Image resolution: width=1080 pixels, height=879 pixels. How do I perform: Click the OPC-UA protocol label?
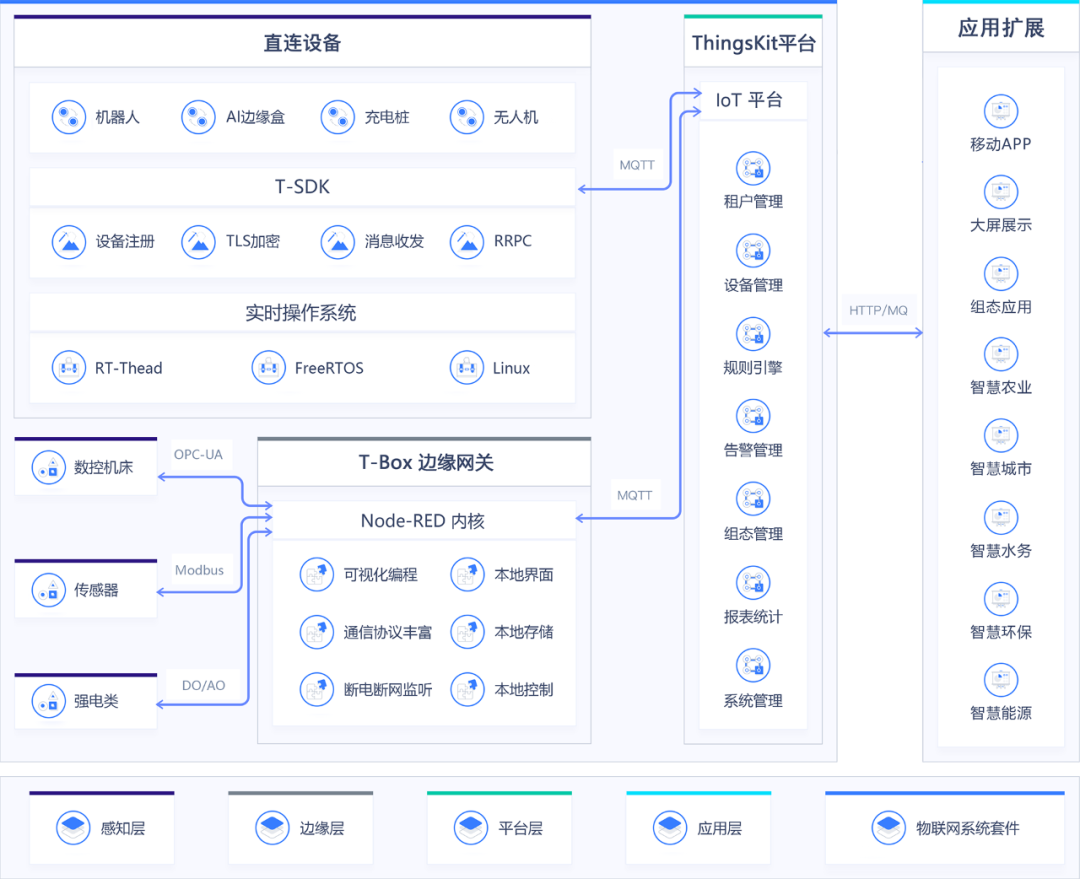click(x=198, y=454)
